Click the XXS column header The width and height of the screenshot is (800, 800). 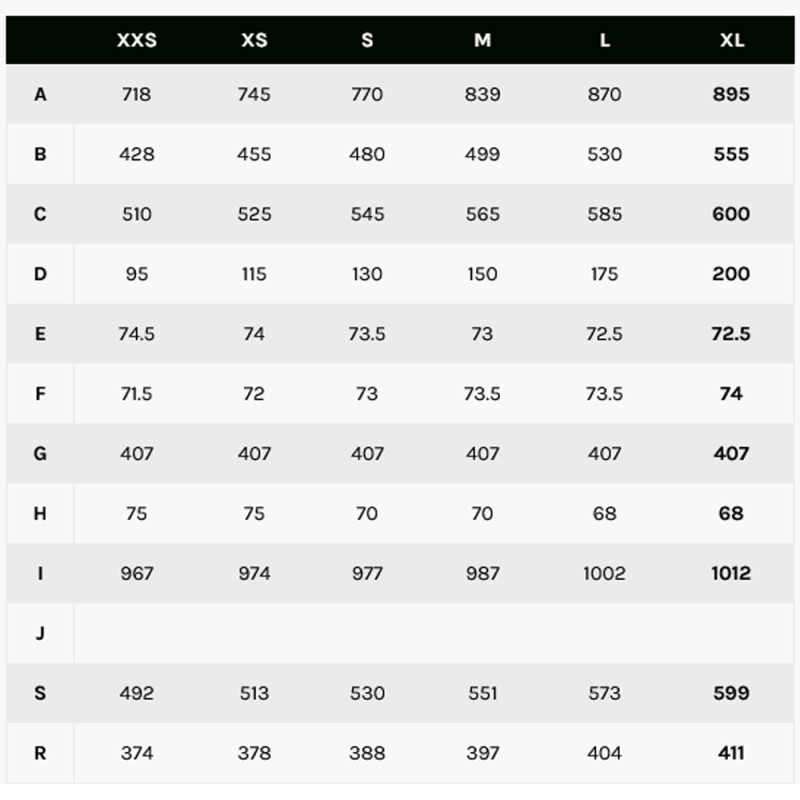tap(137, 41)
